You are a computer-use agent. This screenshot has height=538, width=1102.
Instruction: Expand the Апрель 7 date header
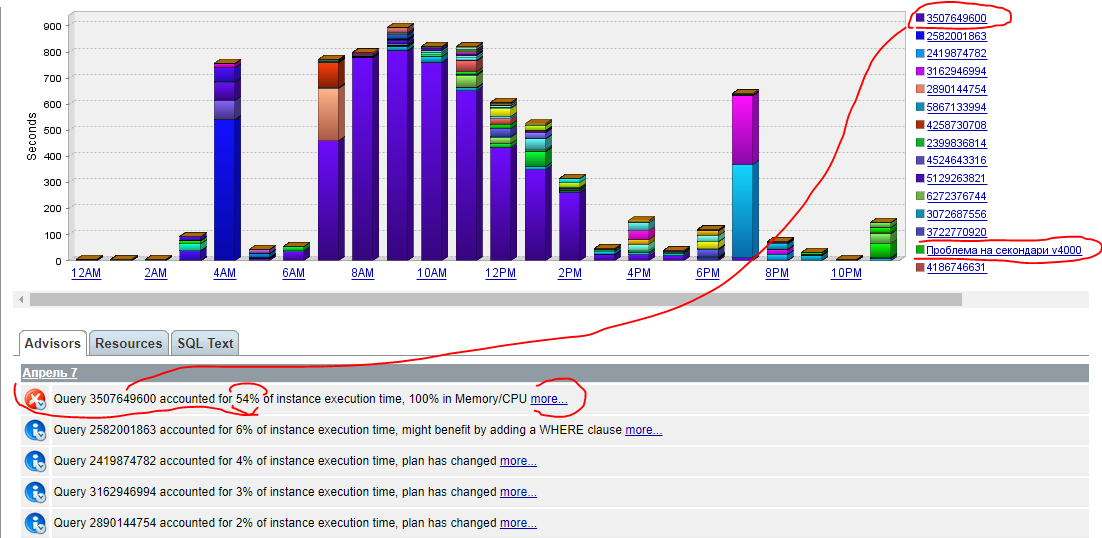point(50,373)
